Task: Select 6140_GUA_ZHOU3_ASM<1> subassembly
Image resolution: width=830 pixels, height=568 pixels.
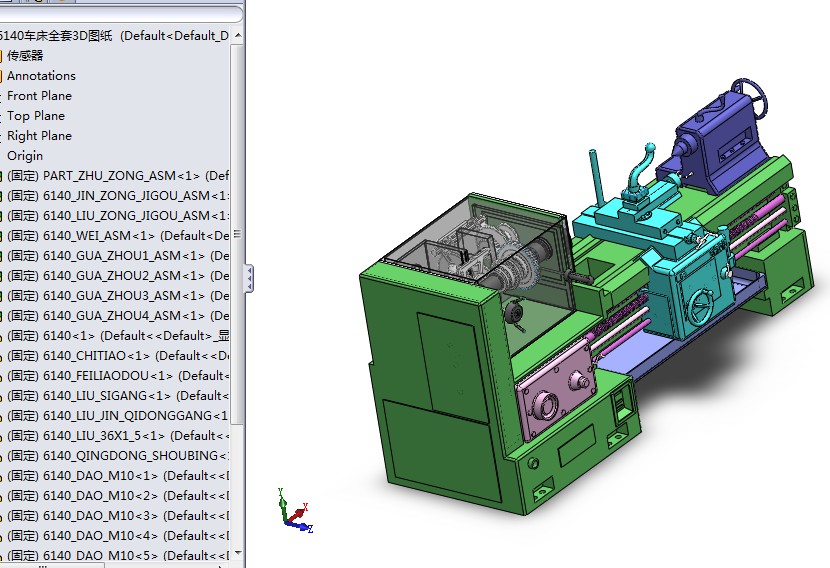Action: click(120, 295)
